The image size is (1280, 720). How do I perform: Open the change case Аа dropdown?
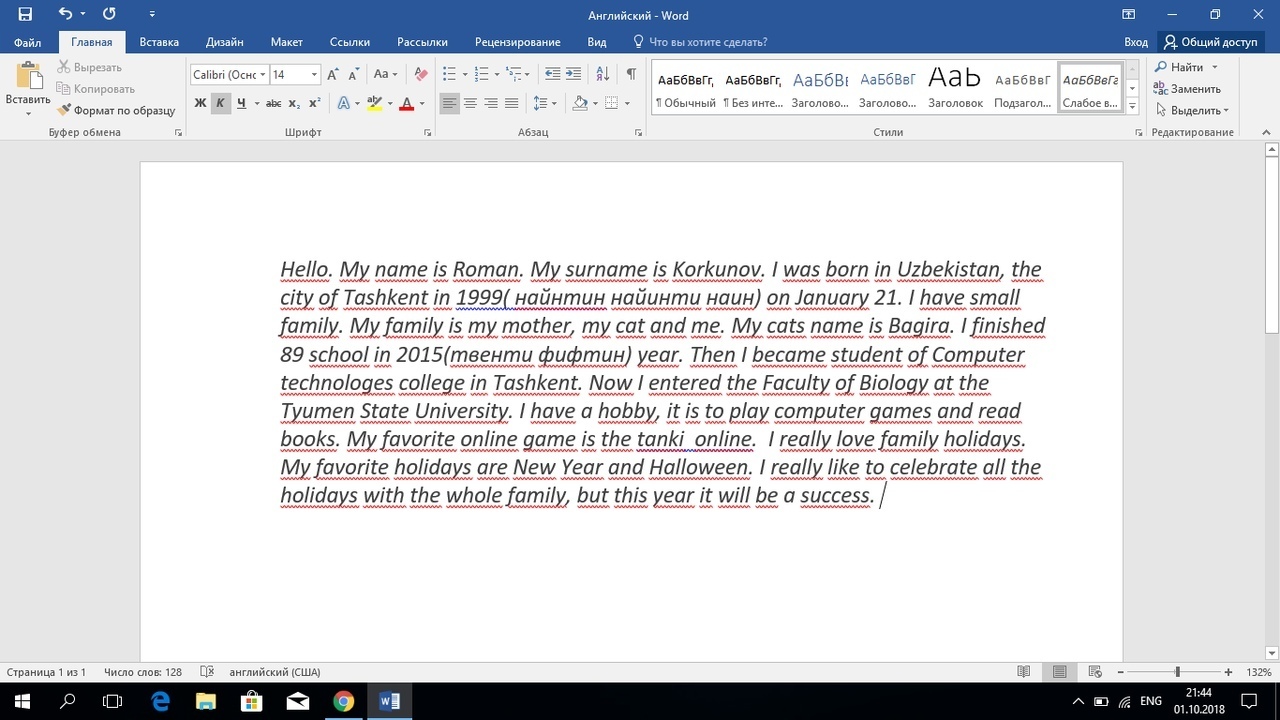click(385, 75)
